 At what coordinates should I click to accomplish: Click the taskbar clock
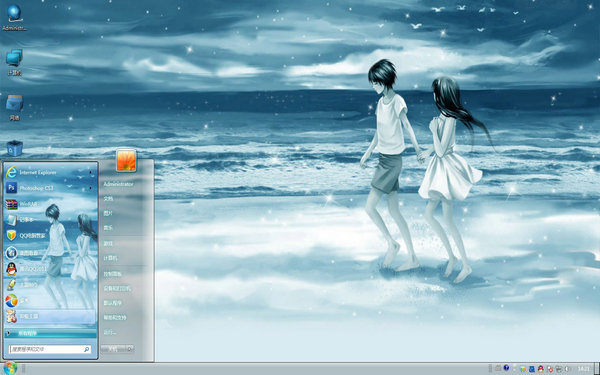coord(583,369)
